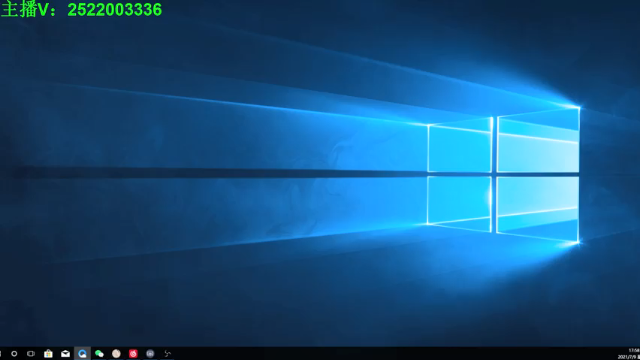Image resolution: width=640 pixels, height=360 pixels.
Task: Click the system clock time display
Action: pos(634,350)
